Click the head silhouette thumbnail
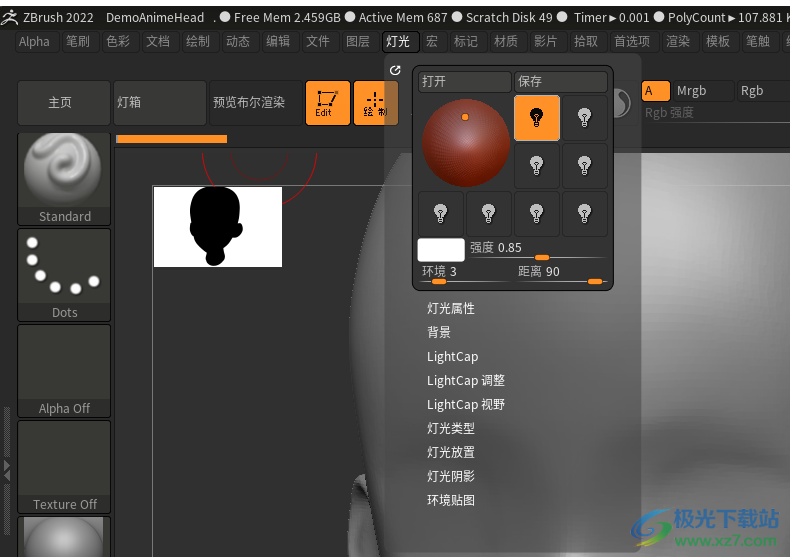 click(x=218, y=227)
